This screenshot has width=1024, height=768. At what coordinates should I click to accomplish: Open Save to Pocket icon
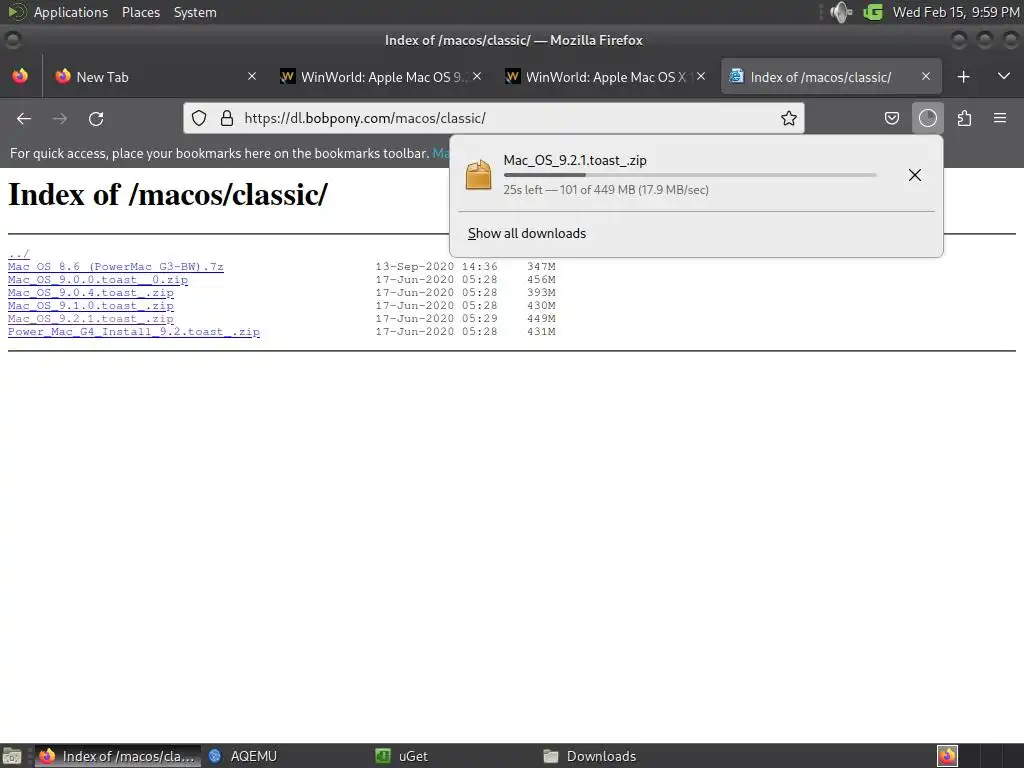891,118
